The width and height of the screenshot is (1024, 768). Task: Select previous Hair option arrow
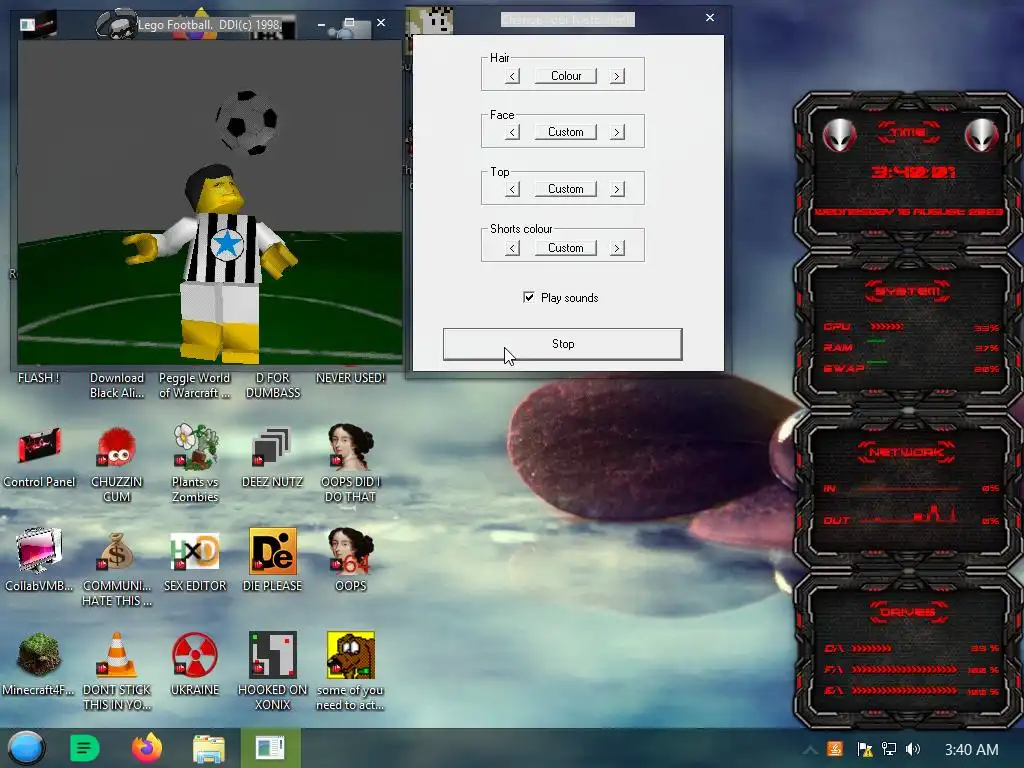click(x=513, y=76)
